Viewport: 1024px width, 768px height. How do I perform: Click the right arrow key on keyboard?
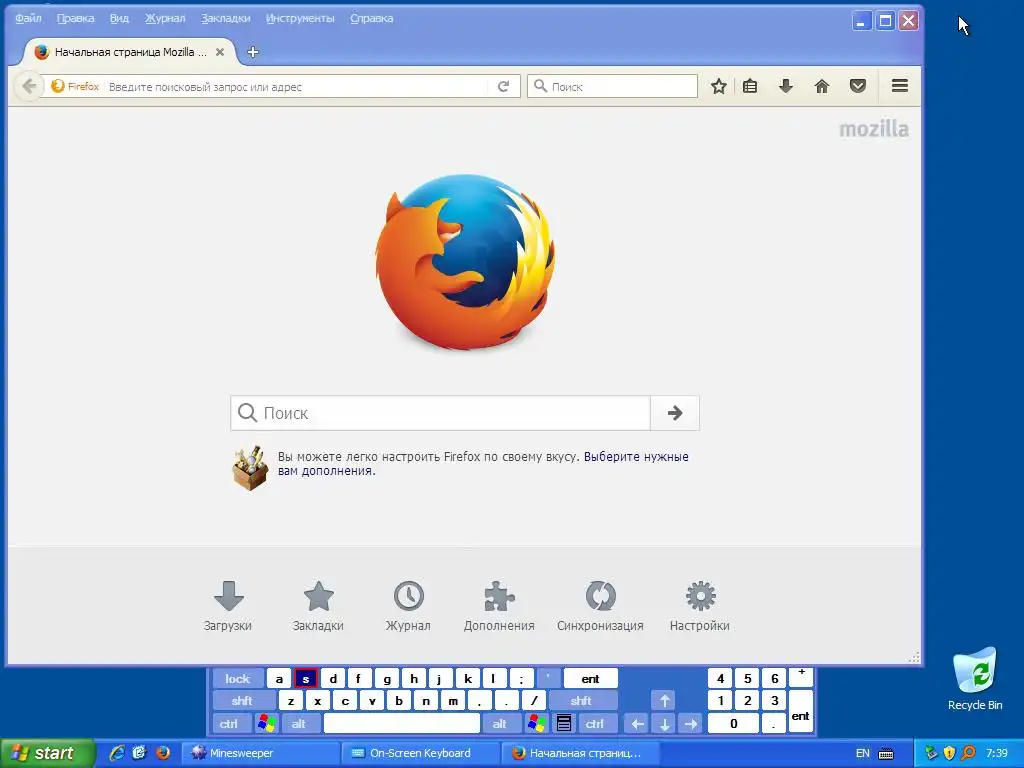click(x=691, y=724)
